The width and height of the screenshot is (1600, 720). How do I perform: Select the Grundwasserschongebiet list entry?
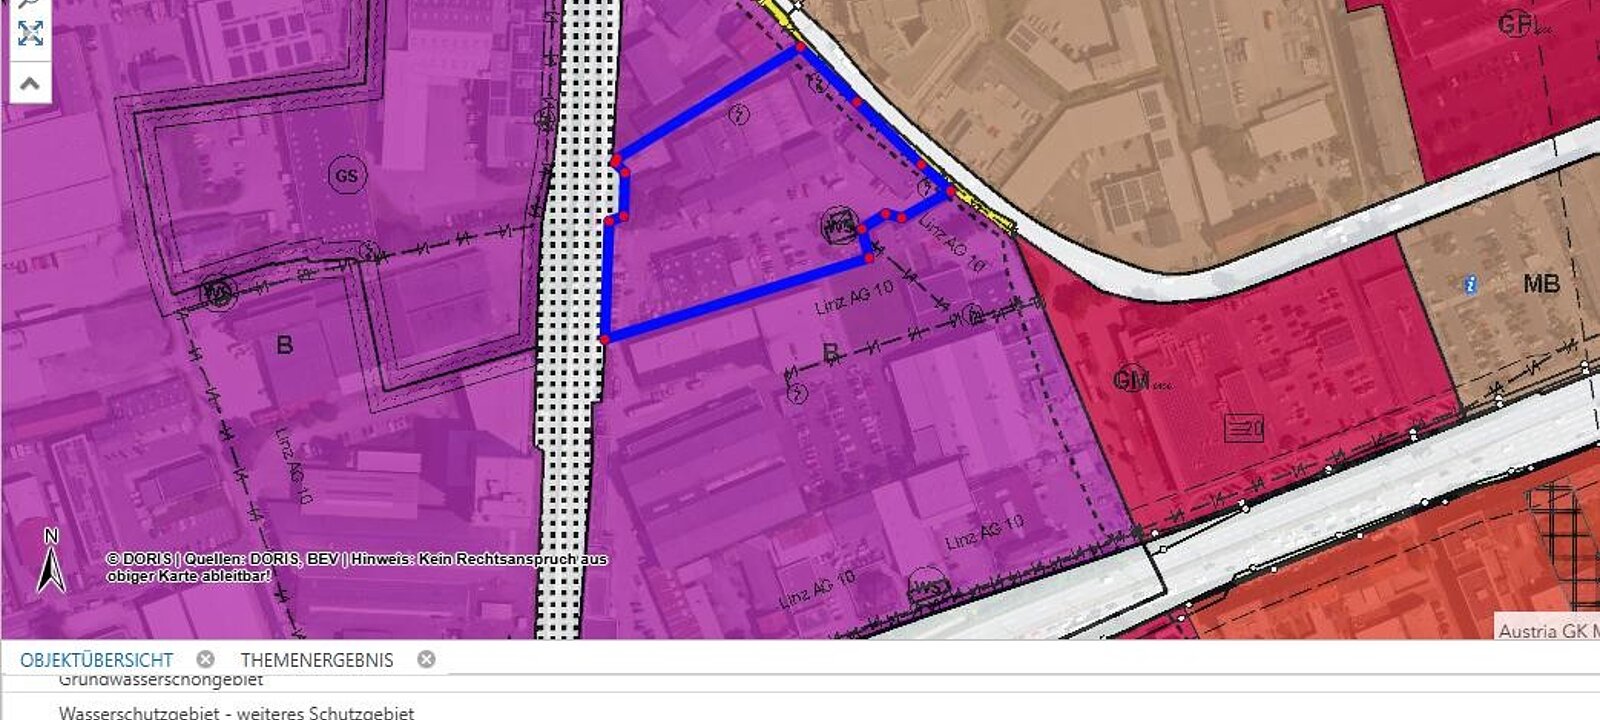(x=160, y=680)
